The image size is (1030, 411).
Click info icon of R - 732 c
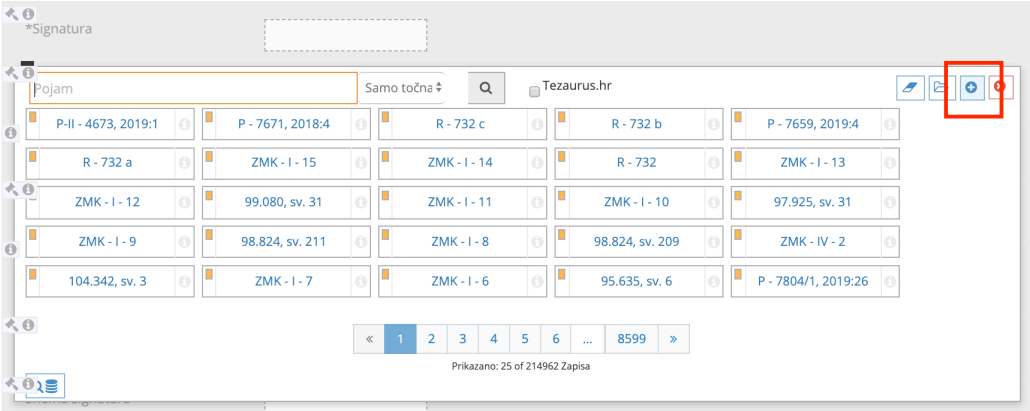[537, 124]
